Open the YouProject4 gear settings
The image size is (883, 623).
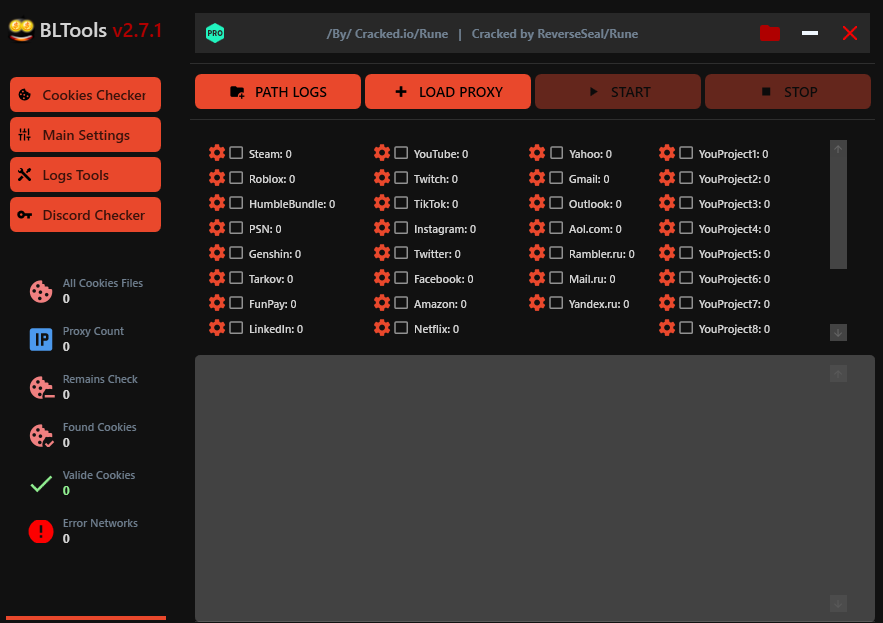(667, 228)
